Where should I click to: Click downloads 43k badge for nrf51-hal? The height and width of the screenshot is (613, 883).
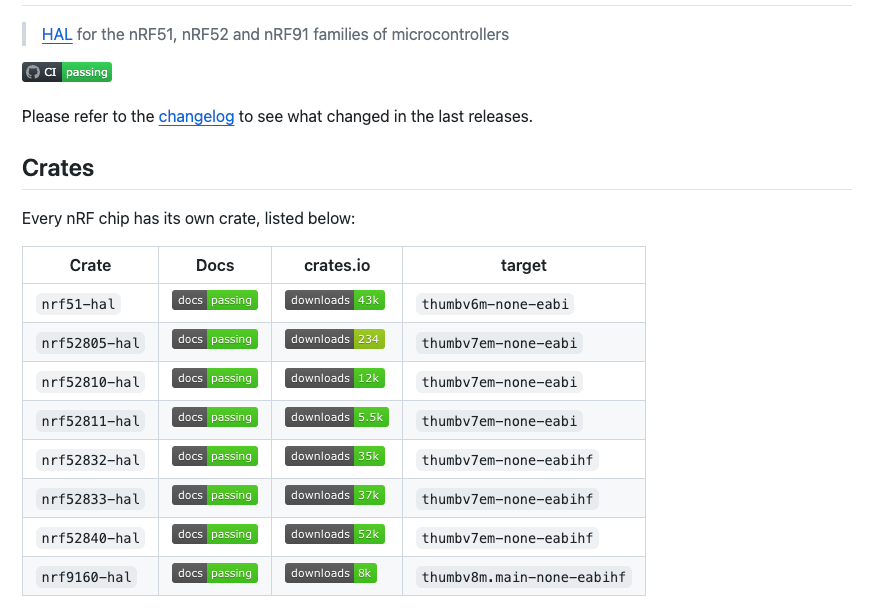pos(335,300)
